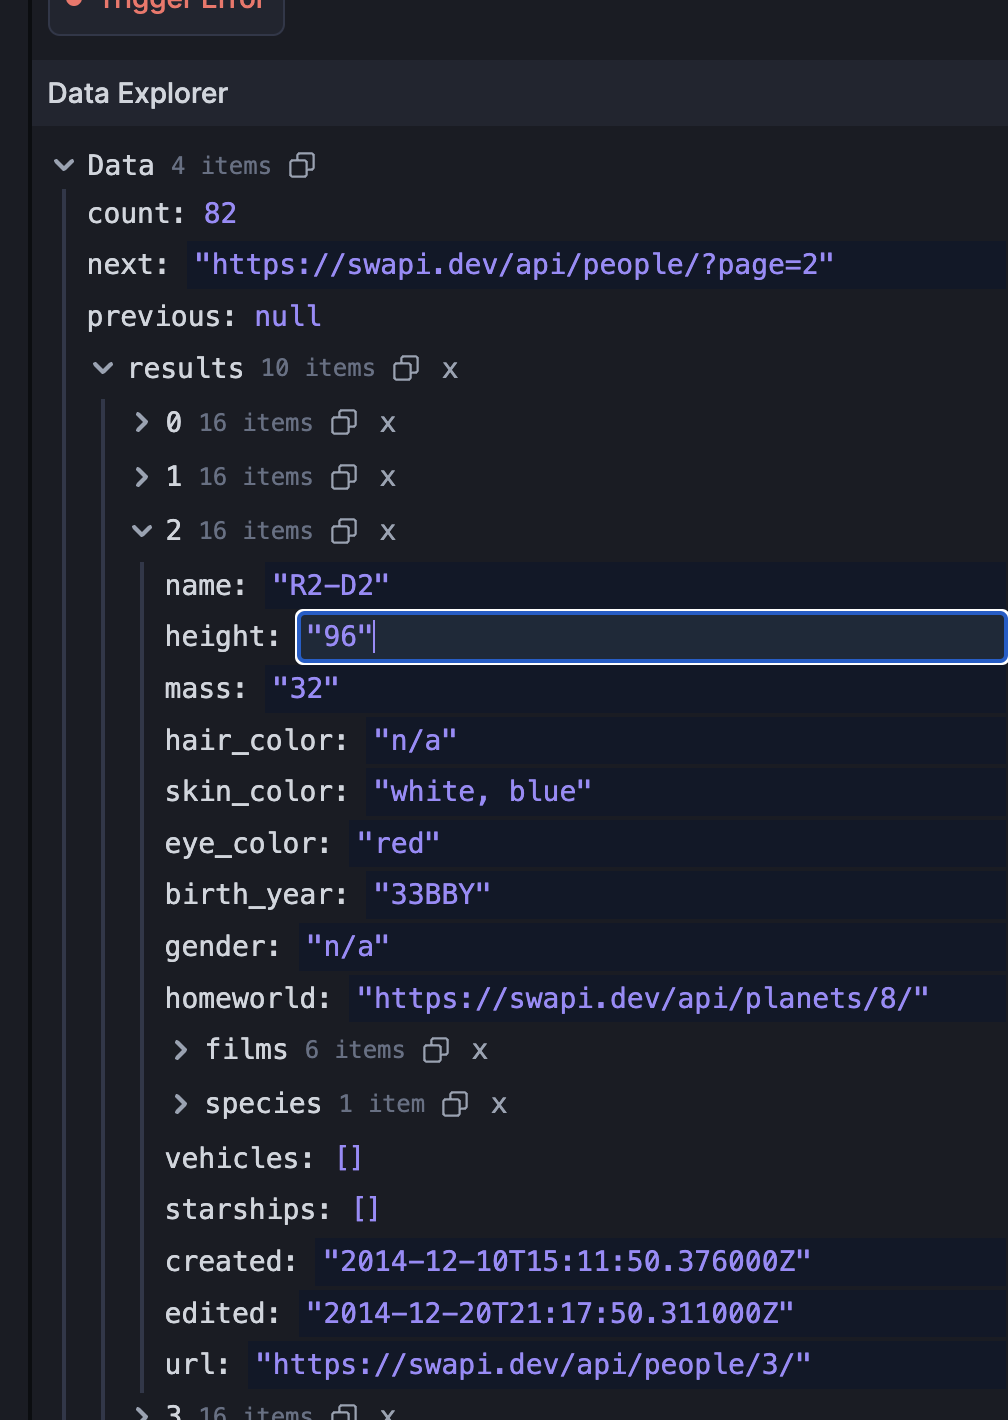This screenshot has width=1008, height=1420.
Task: Copy result item 2
Action: pyautogui.click(x=344, y=531)
